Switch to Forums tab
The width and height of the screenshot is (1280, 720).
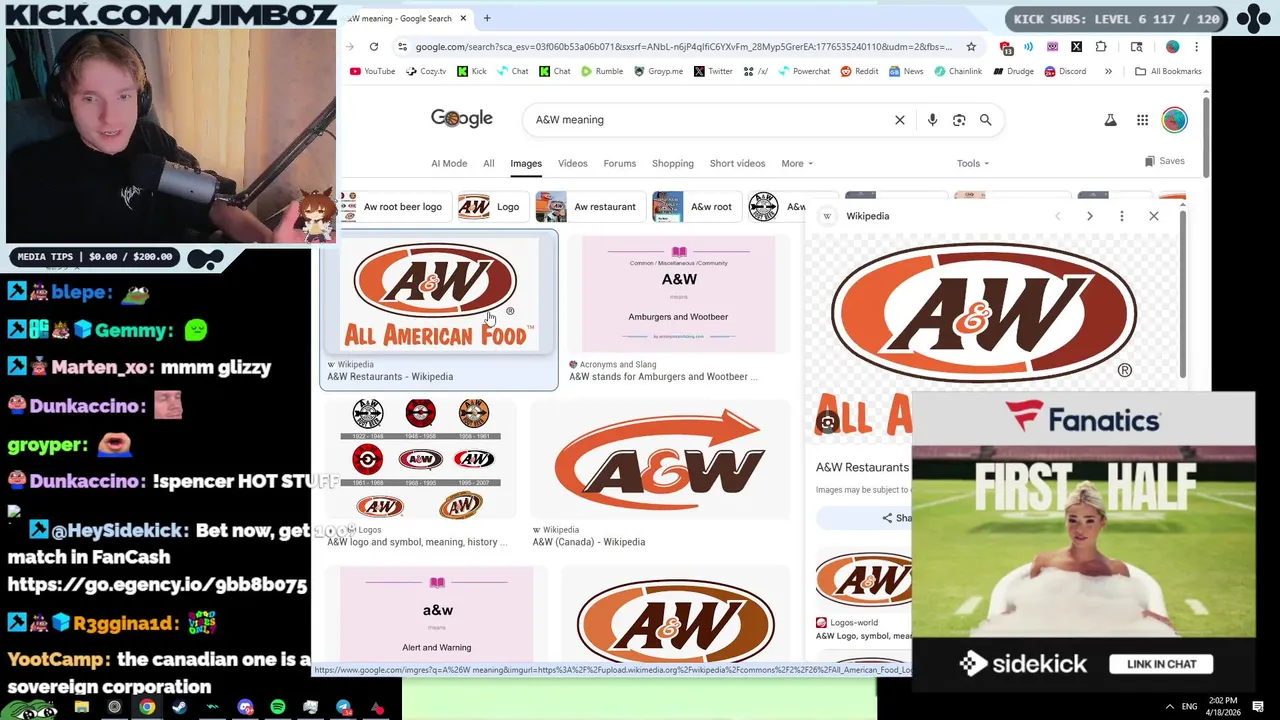(619, 163)
